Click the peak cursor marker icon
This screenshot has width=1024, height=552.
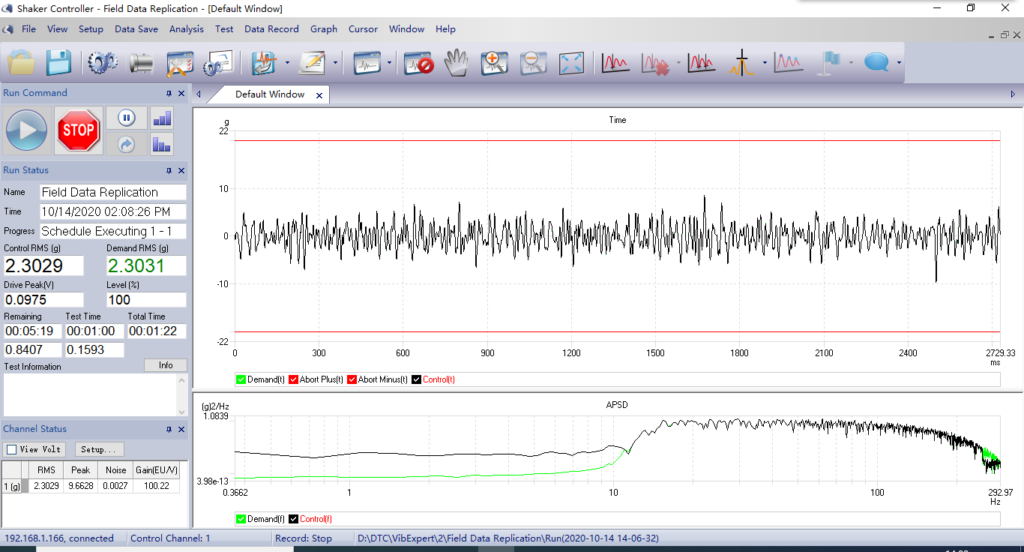(741, 63)
